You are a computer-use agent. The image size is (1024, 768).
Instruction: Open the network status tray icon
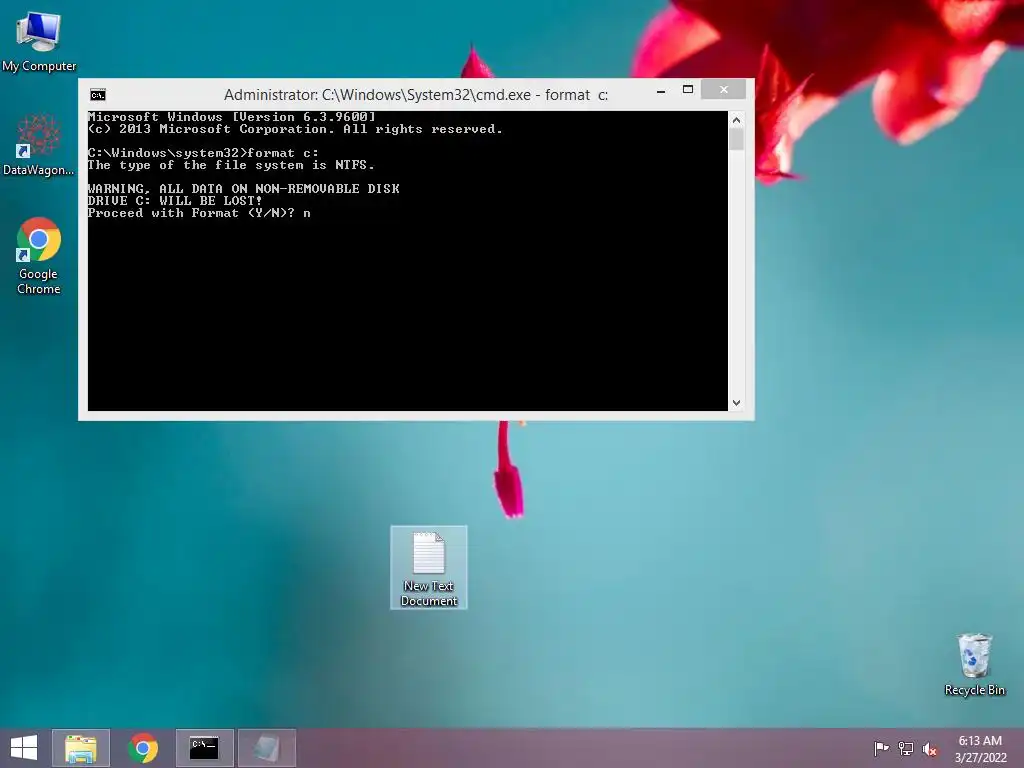pos(906,748)
